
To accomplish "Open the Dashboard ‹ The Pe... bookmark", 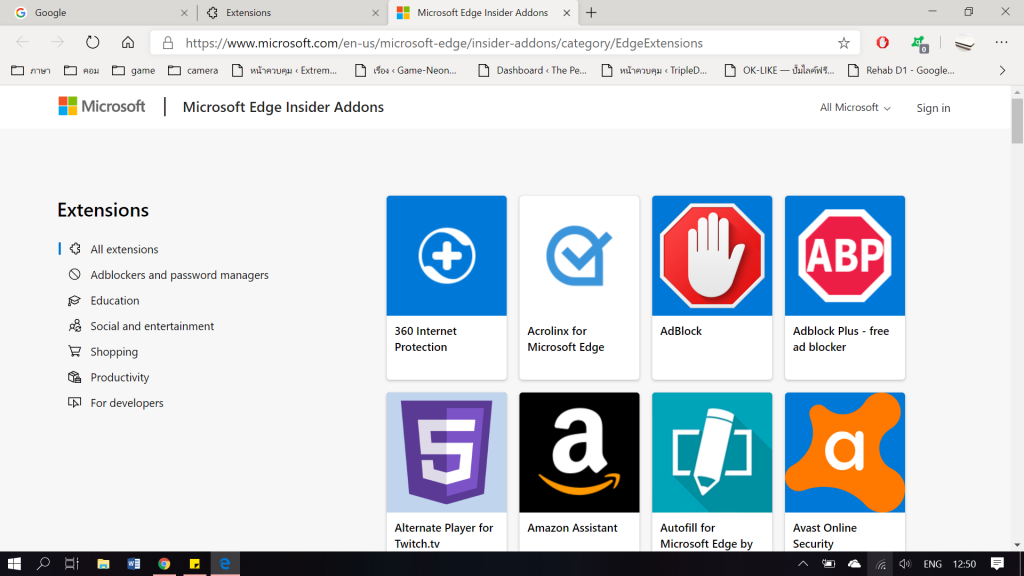I will 533,71.
